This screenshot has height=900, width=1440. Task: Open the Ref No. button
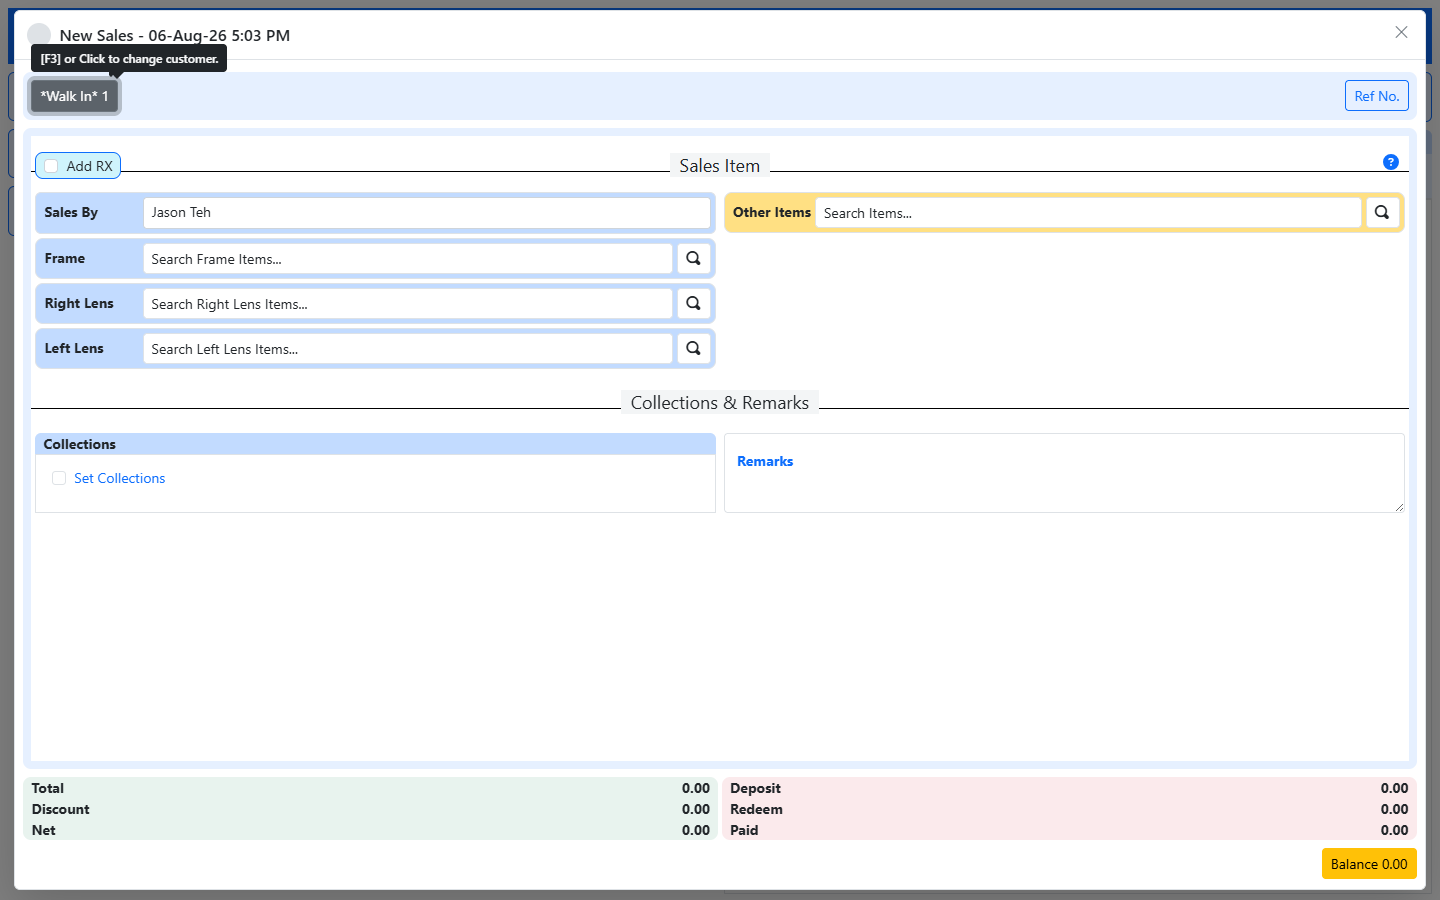1376,96
